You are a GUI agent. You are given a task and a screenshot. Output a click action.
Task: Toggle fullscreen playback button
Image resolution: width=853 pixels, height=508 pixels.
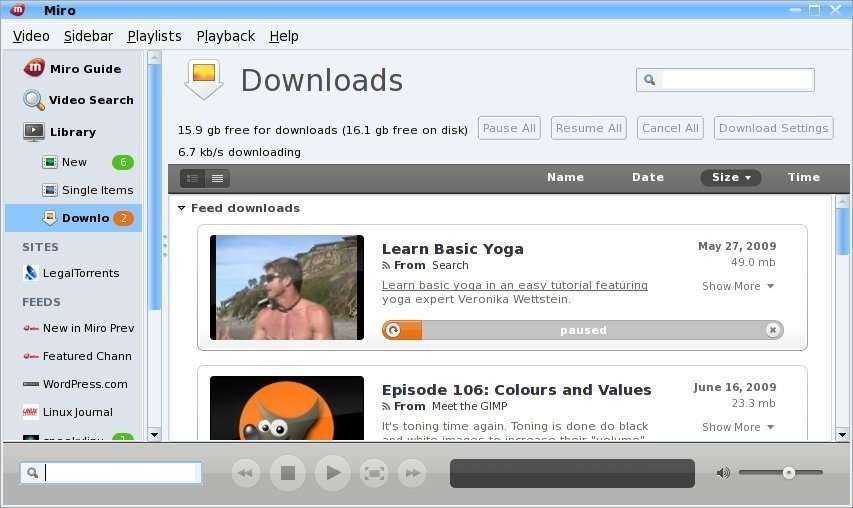click(x=374, y=473)
